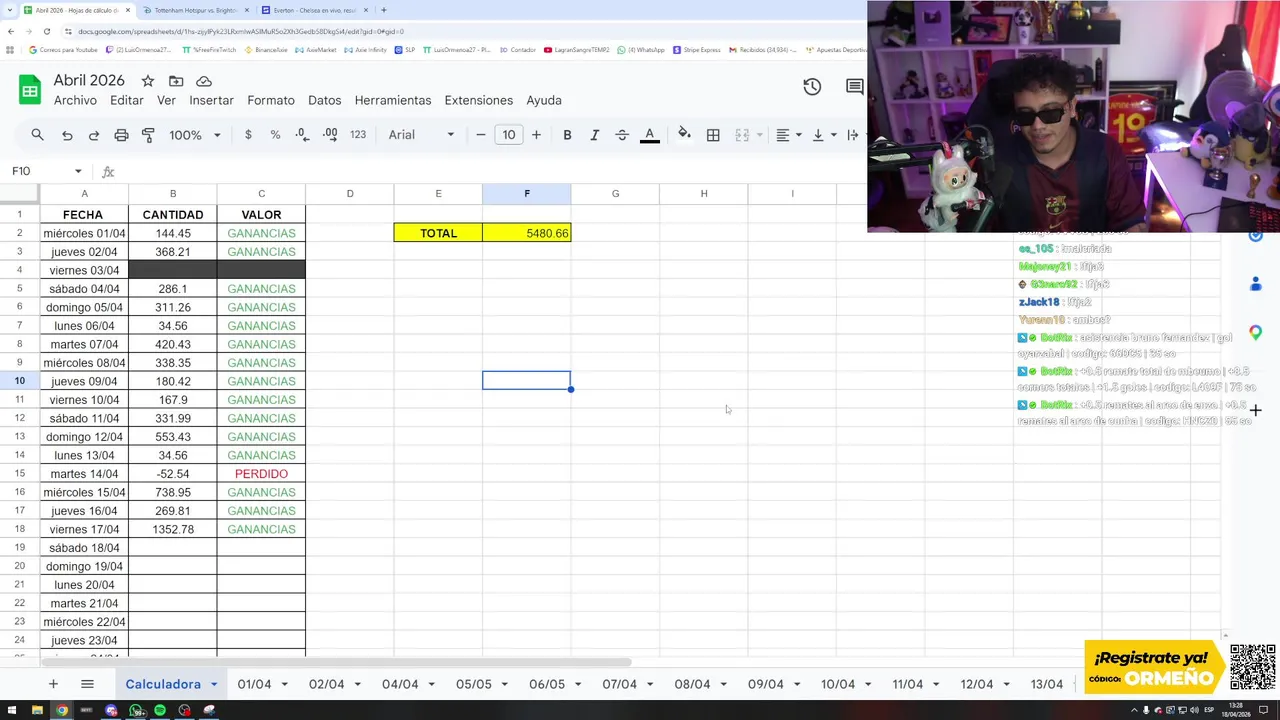Open the 01/04 sheet tab arrow

[285, 685]
